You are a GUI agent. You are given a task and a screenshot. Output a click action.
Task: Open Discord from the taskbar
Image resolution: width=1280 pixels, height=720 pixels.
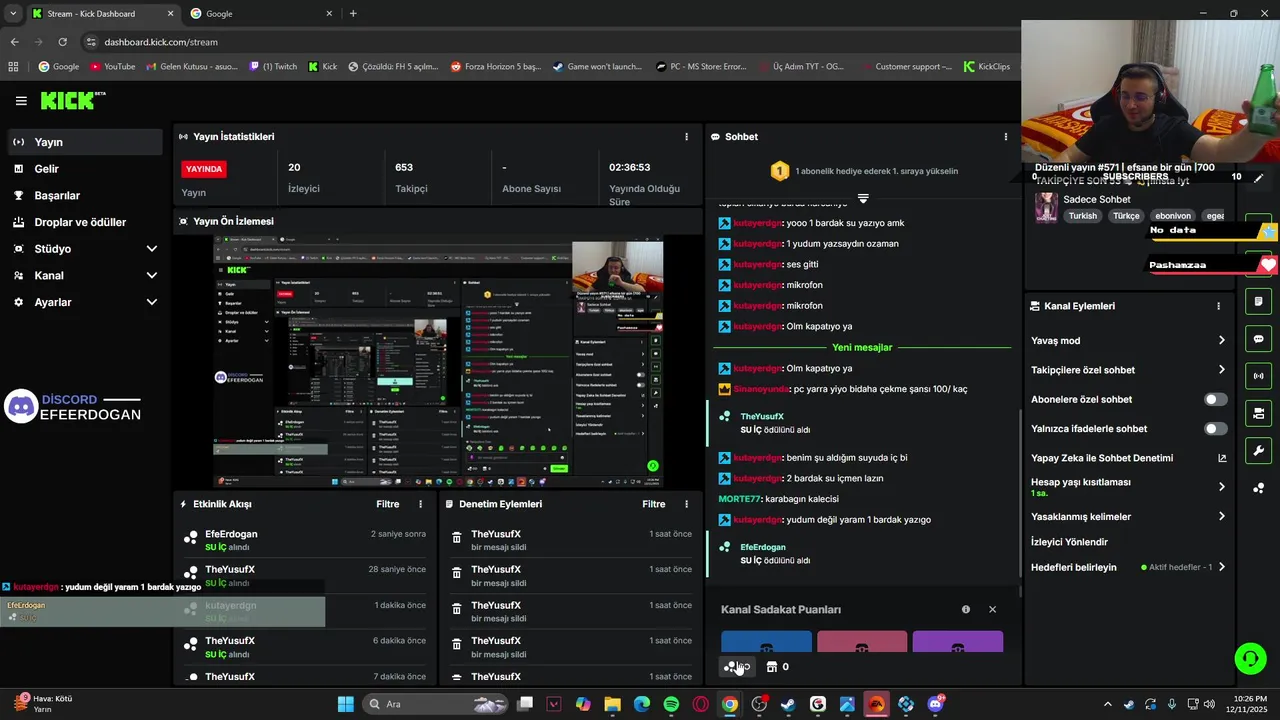[x=935, y=704]
